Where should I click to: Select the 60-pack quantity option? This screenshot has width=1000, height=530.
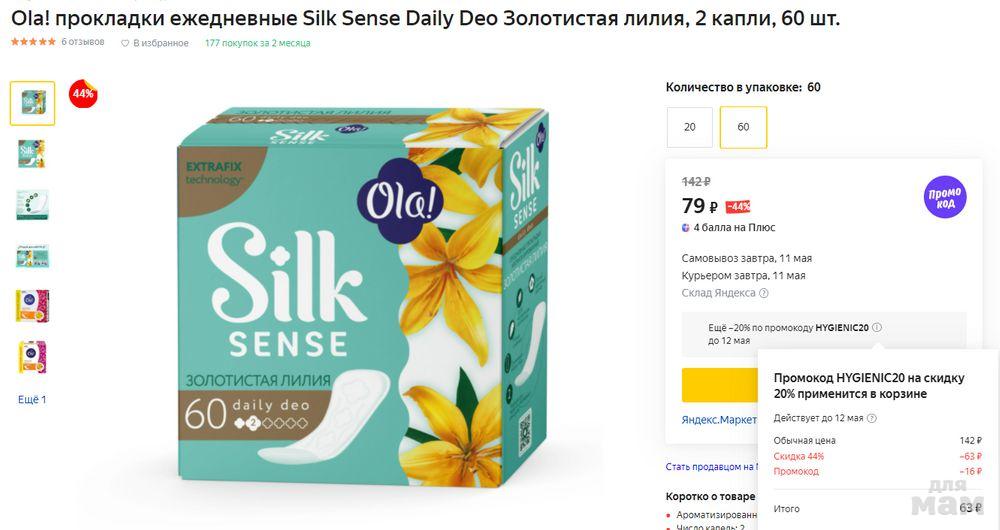point(743,127)
